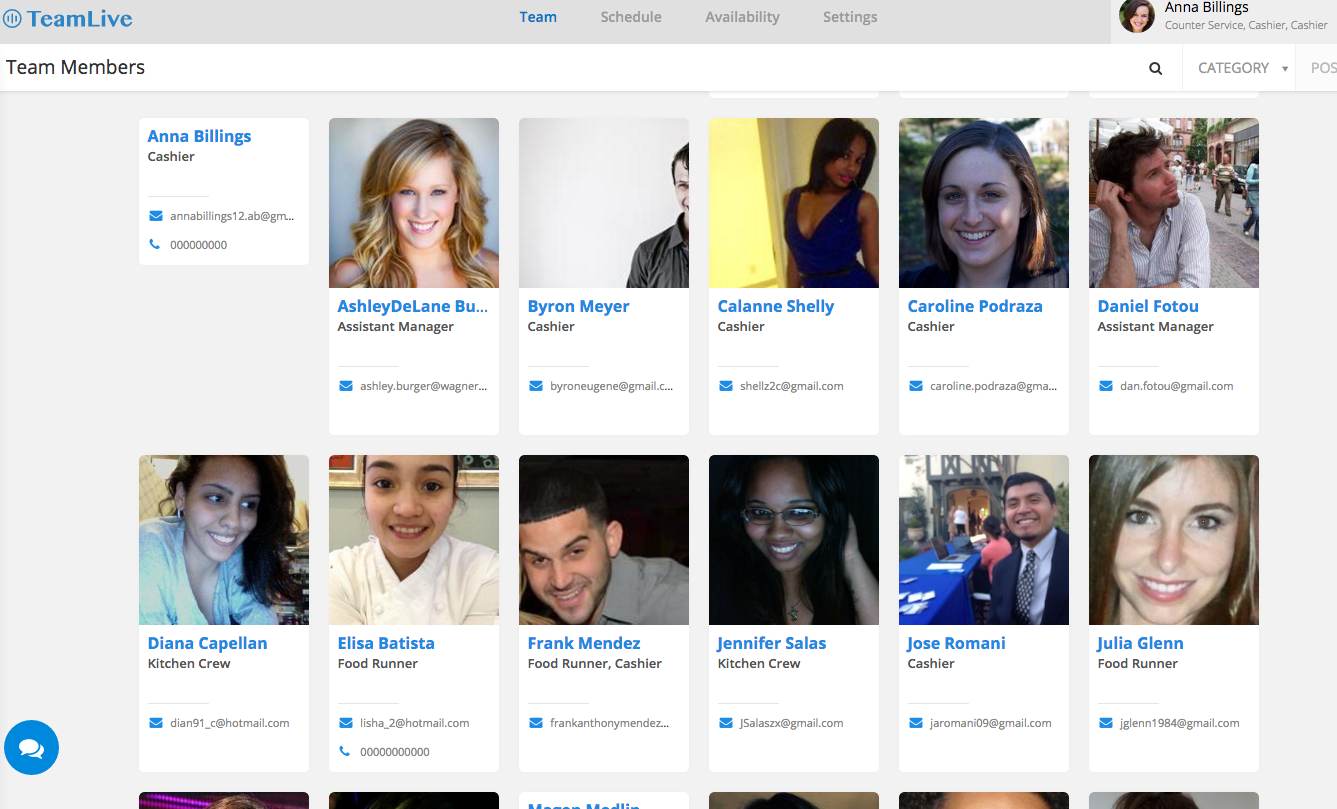Click Julia Glenn's profile photo
Viewport: 1337px width, 809px height.
point(1174,540)
